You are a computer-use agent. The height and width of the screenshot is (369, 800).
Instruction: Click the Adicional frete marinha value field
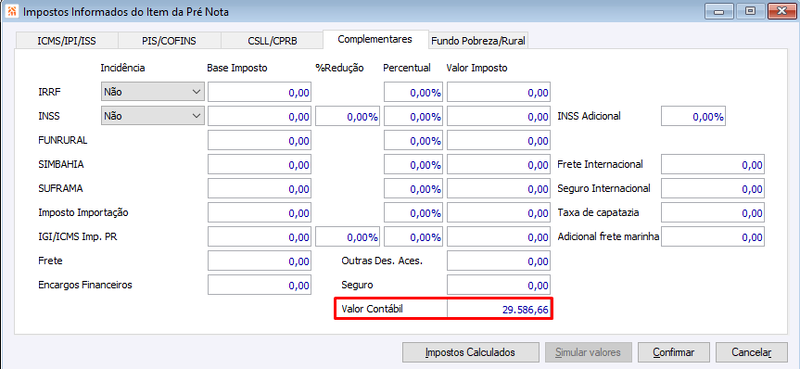coord(713,237)
